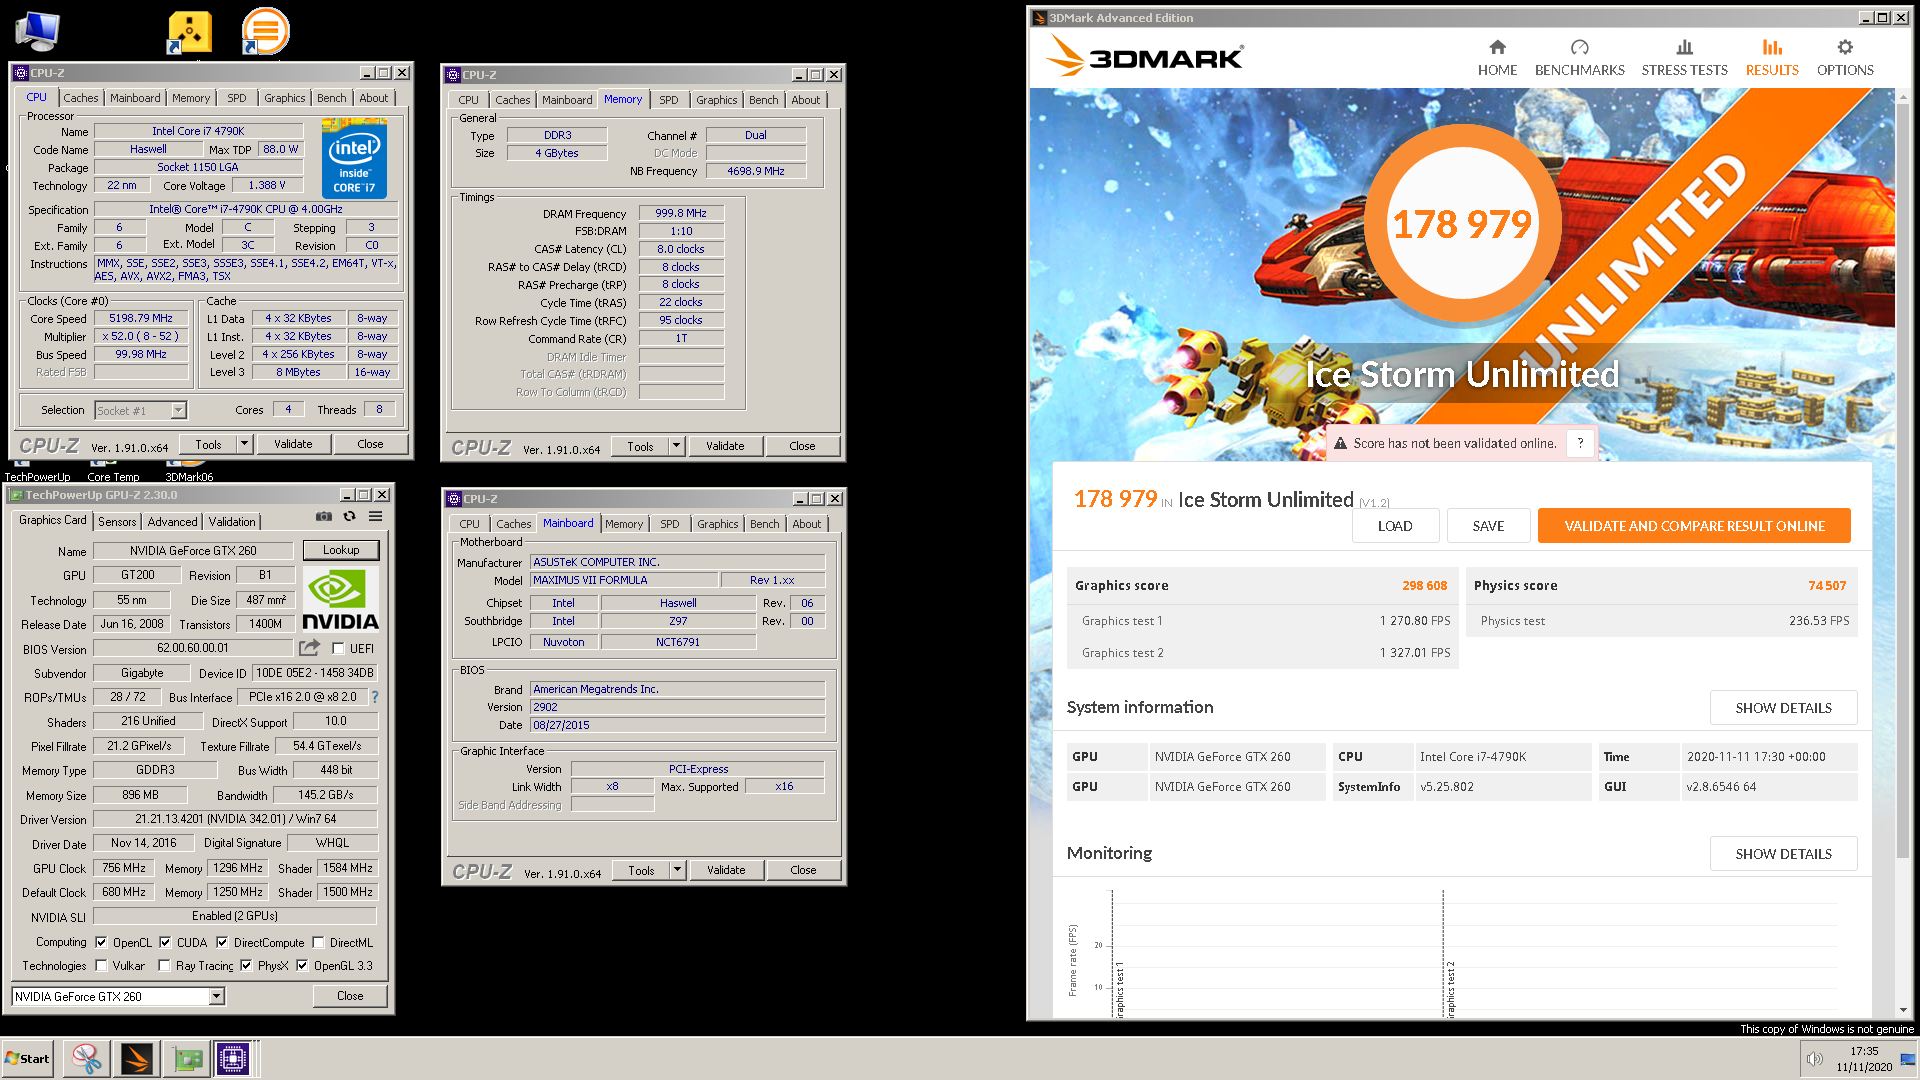
Task: Expand Tools dropdown arrow in CPU tab window
Action: 244,444
